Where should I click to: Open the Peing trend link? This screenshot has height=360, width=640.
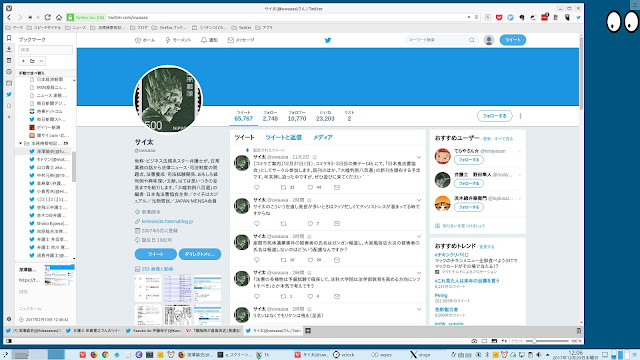(x=441, y=295)
